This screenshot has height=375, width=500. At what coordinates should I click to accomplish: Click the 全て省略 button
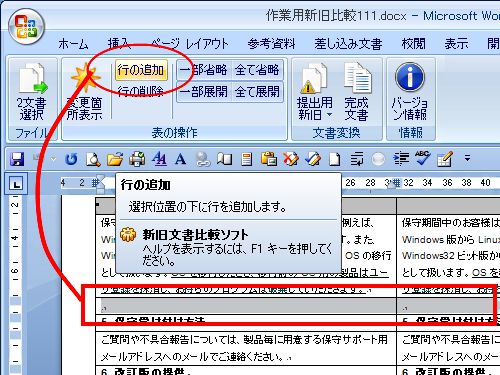pos(257,70)
